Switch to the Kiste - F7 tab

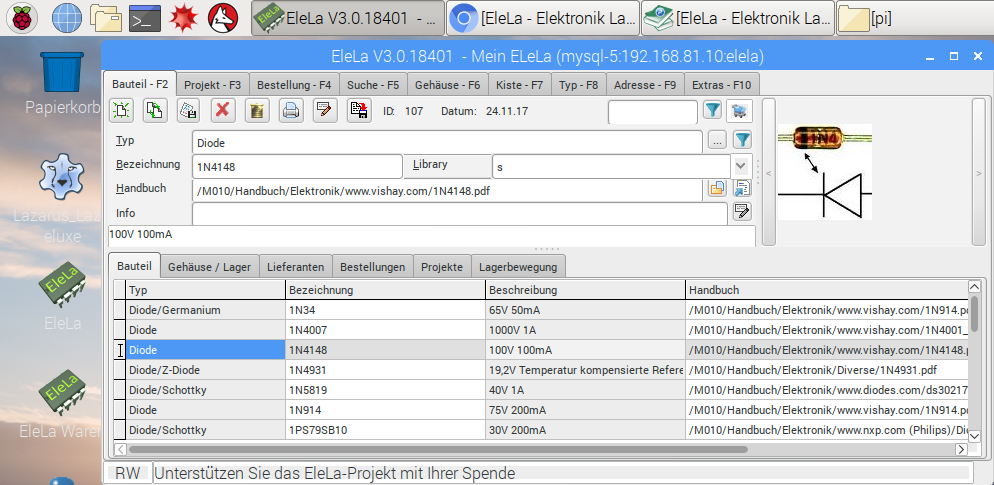point(519,85)
